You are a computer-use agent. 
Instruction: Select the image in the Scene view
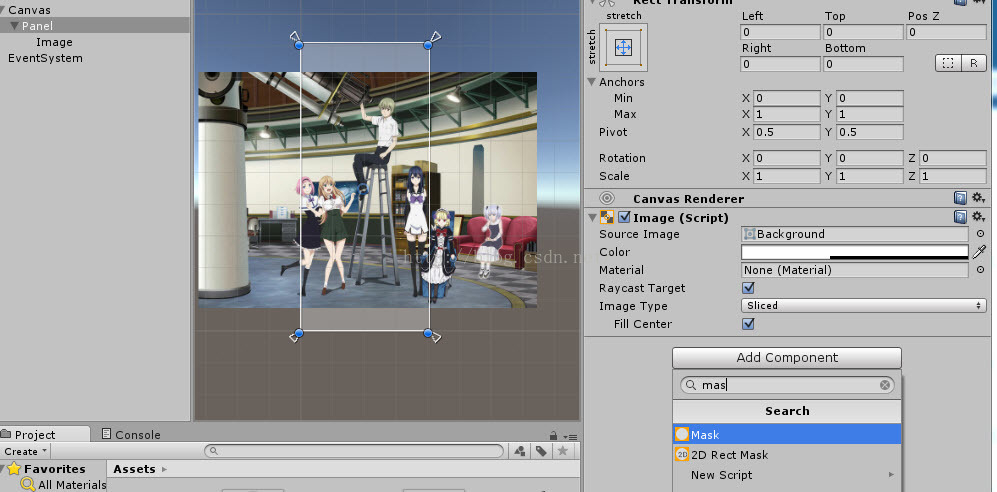click(x=368, y=189)
